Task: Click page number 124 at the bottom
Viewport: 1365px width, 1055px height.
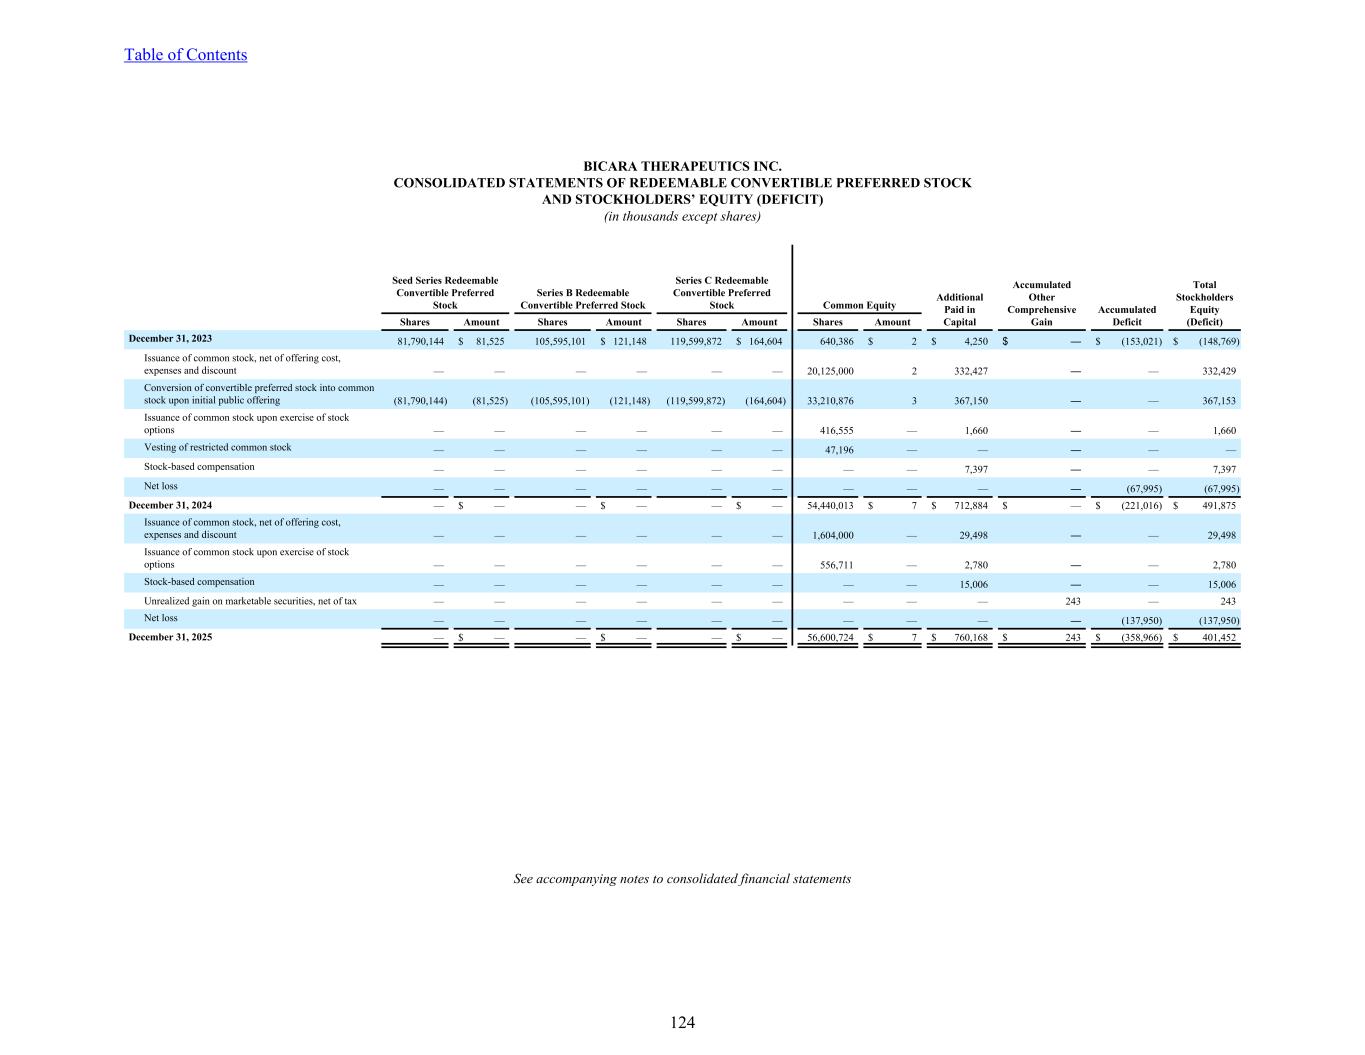Action: [682, 1022]
